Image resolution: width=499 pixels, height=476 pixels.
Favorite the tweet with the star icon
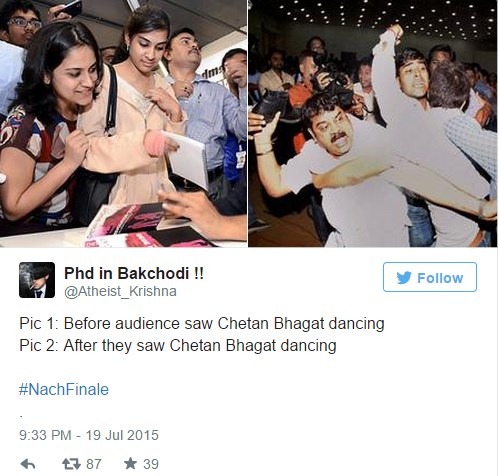(130, 463)
